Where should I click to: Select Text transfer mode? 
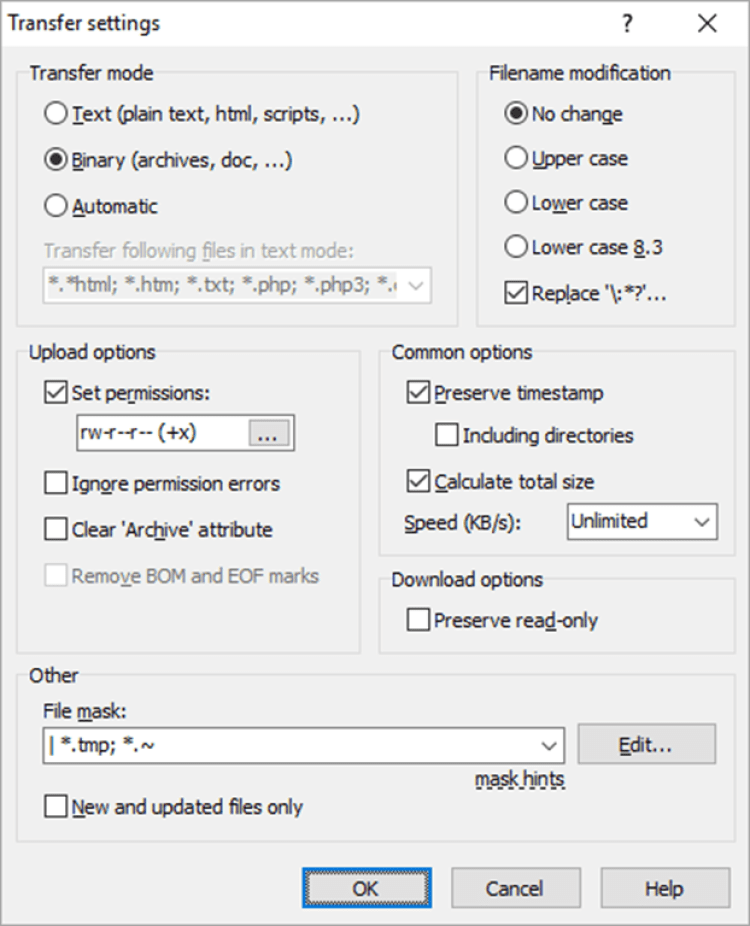click(57, 114)
